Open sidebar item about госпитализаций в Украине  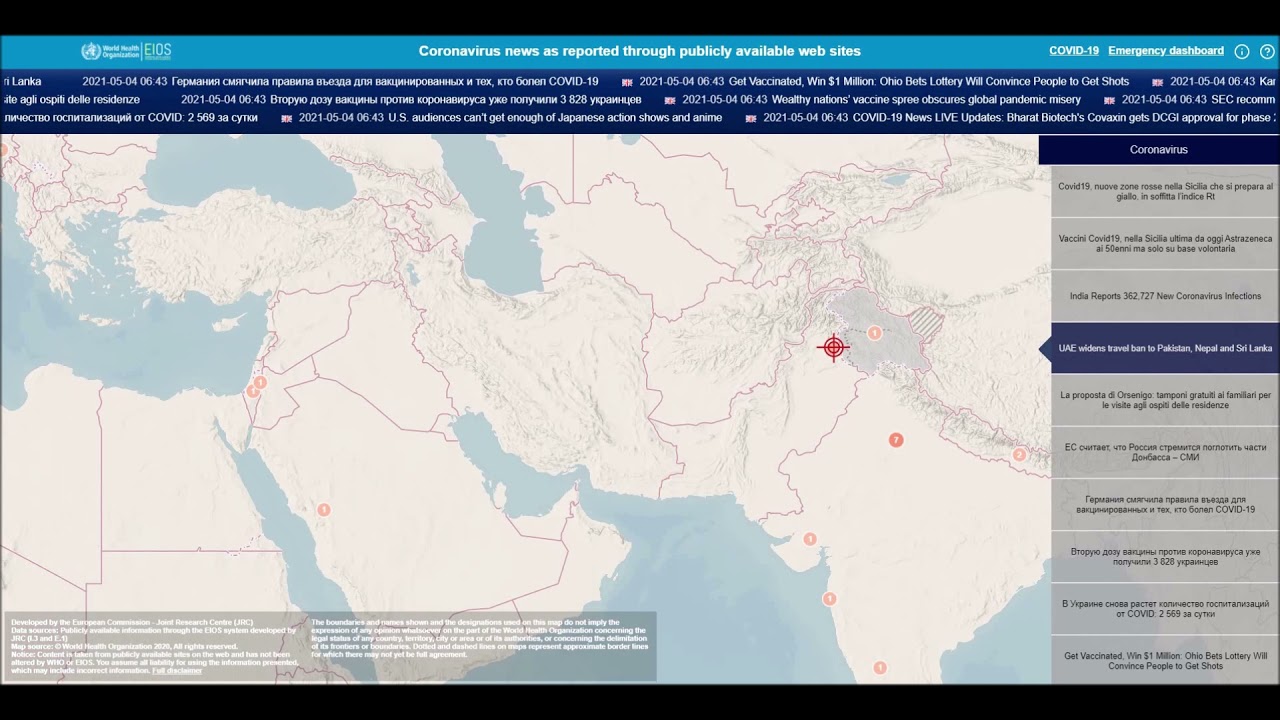coord(1165,608)
